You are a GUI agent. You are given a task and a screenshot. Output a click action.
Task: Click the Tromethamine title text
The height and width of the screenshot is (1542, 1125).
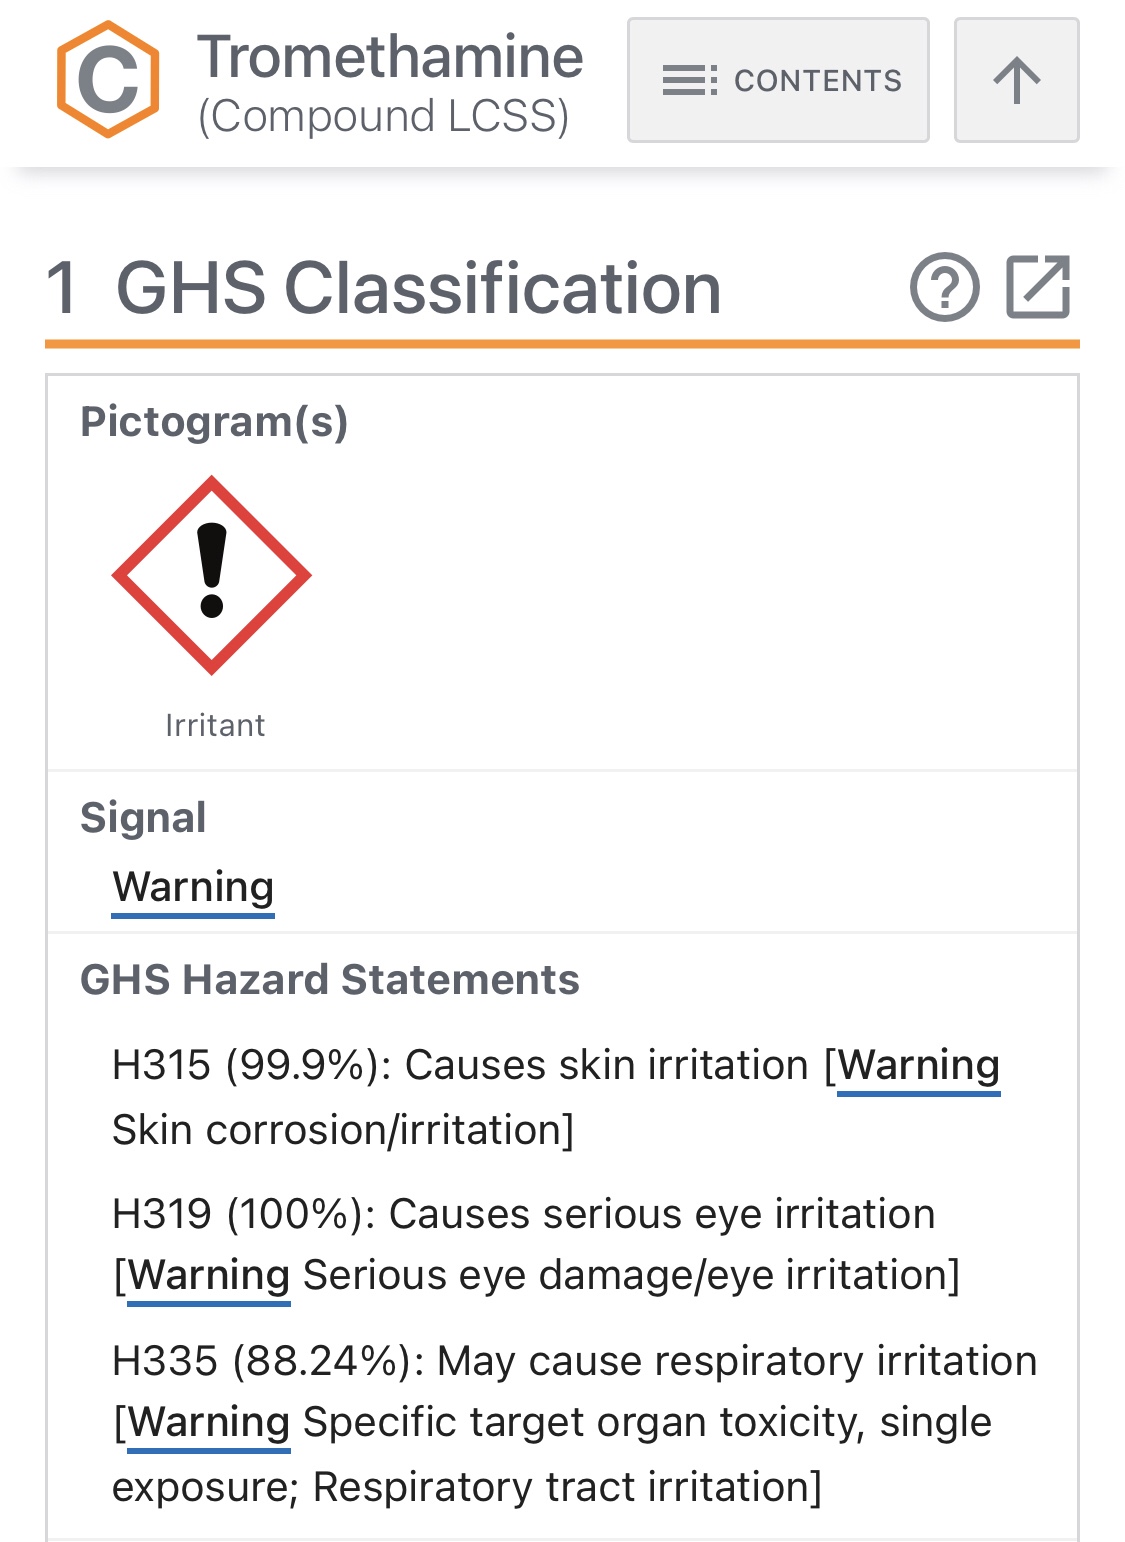pyautogui.click(x=390, y=57)
